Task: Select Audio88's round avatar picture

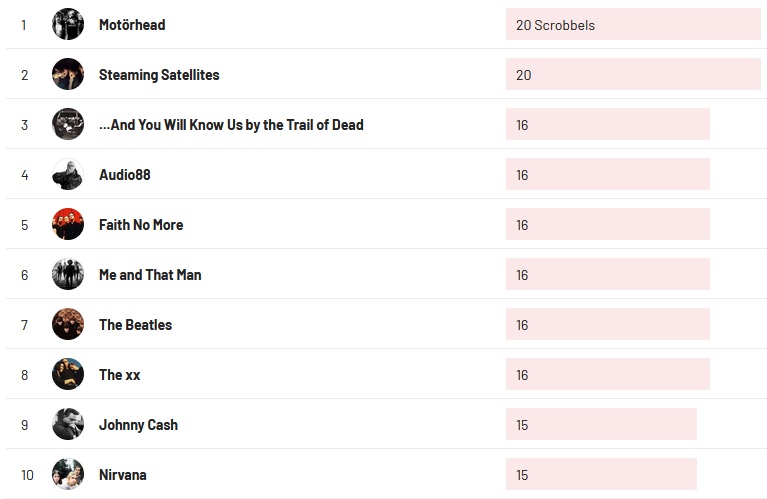Action: tap(68, 174)
